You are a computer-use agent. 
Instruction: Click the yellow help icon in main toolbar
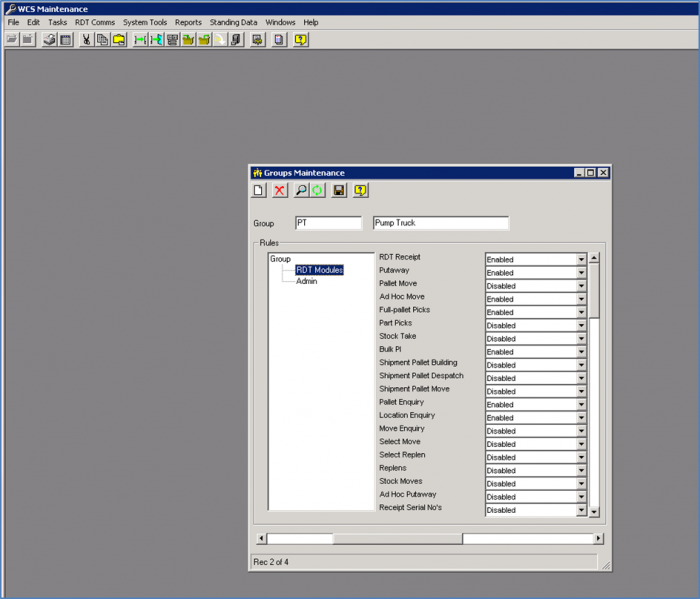click(300, 40)
